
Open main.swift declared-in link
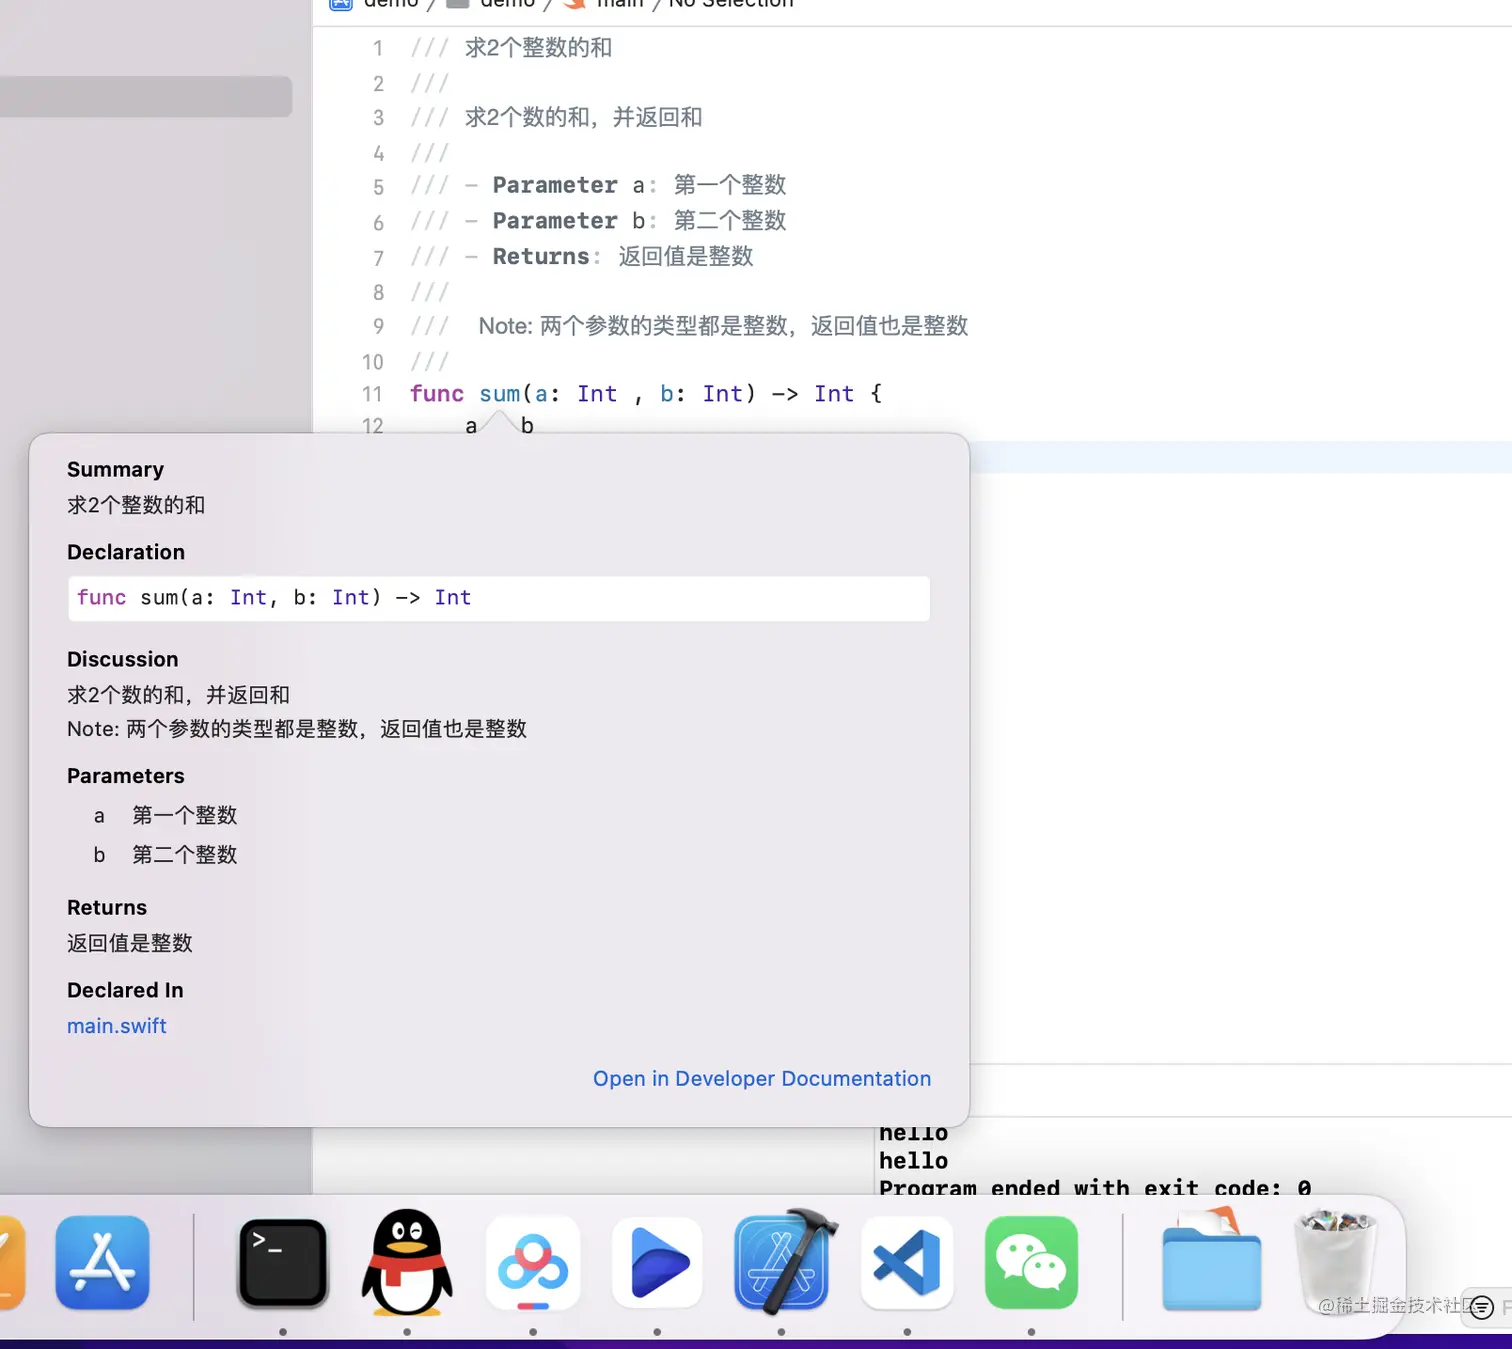[117, 1026]
